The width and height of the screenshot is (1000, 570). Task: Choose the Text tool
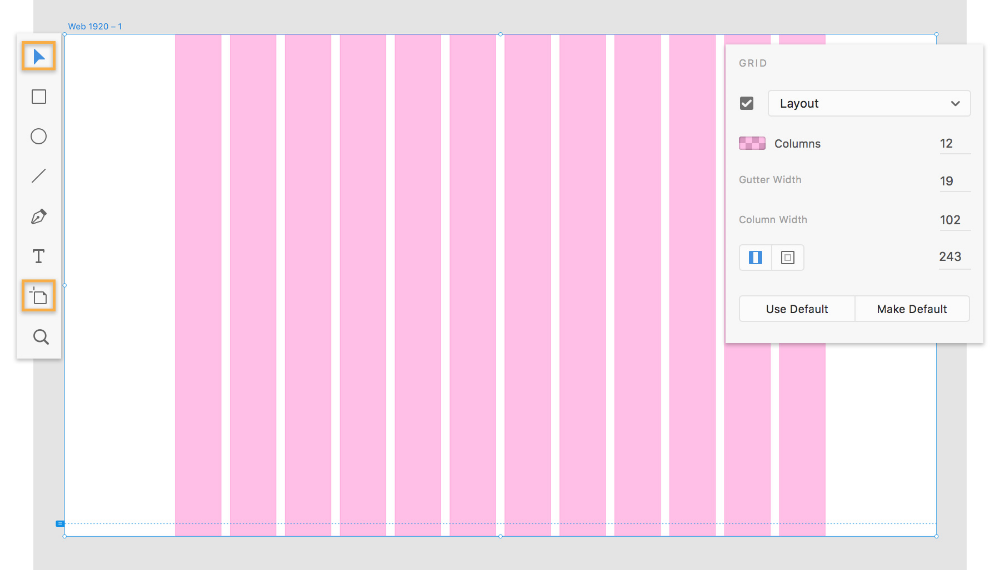point(39,256)
